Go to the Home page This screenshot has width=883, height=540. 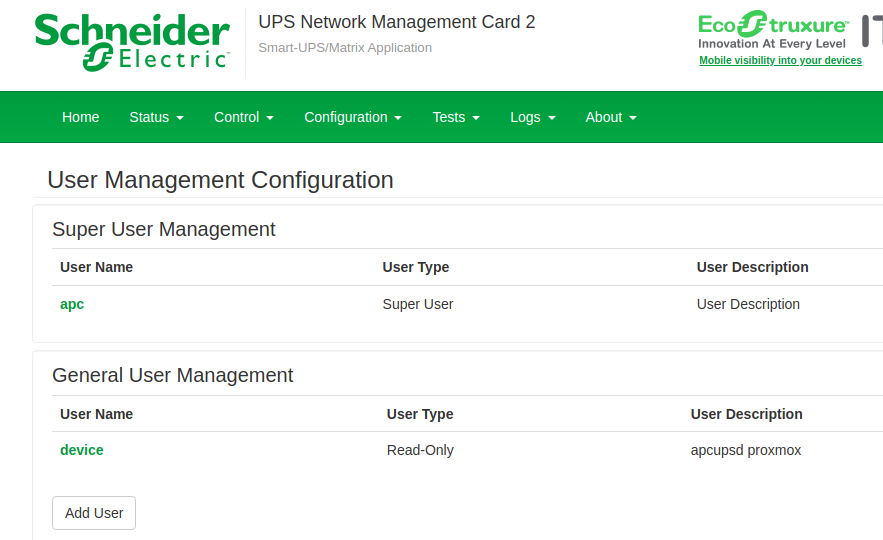click(x=80, y=117)
